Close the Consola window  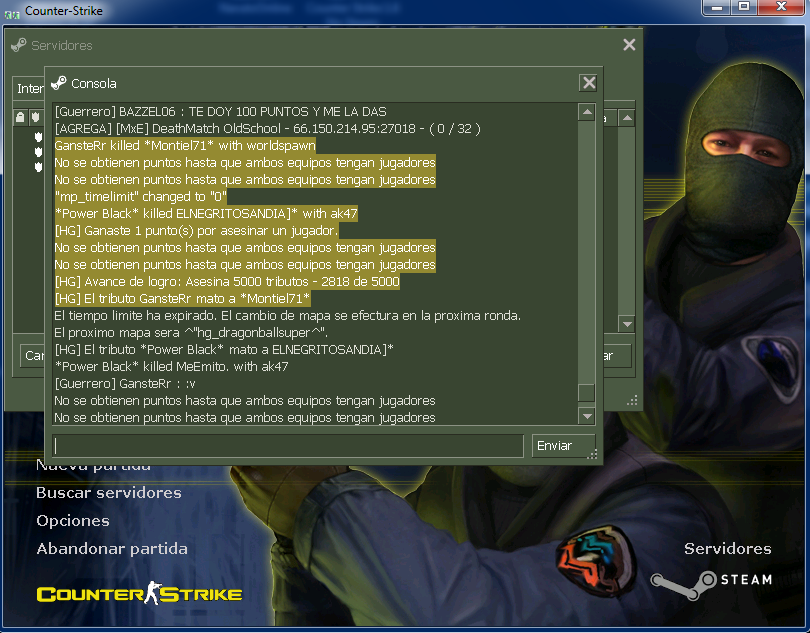coord(589,83)
